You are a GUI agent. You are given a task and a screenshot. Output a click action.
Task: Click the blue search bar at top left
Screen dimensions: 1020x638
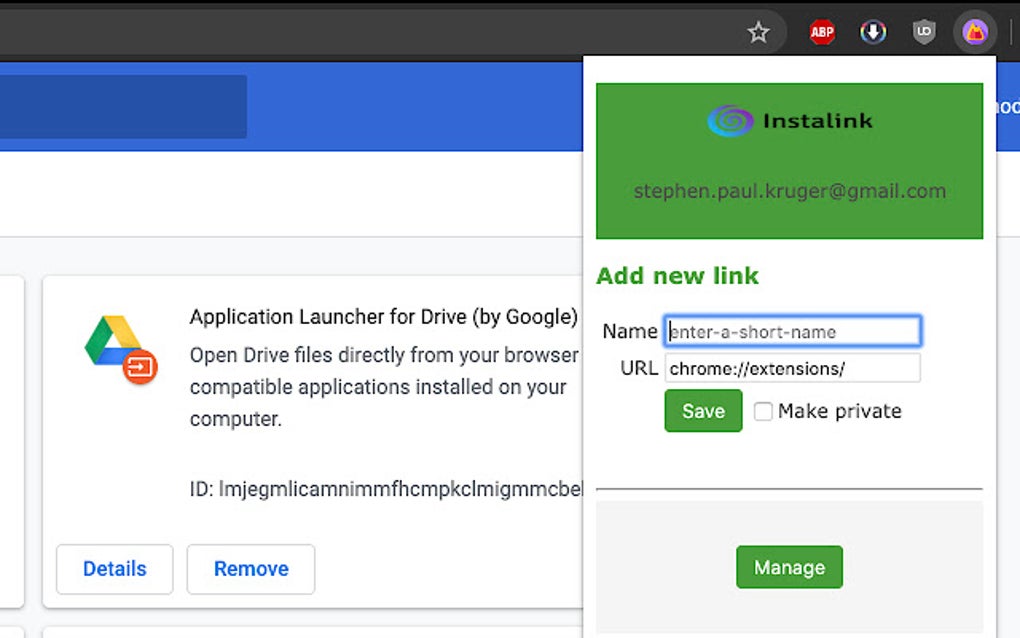123,106
